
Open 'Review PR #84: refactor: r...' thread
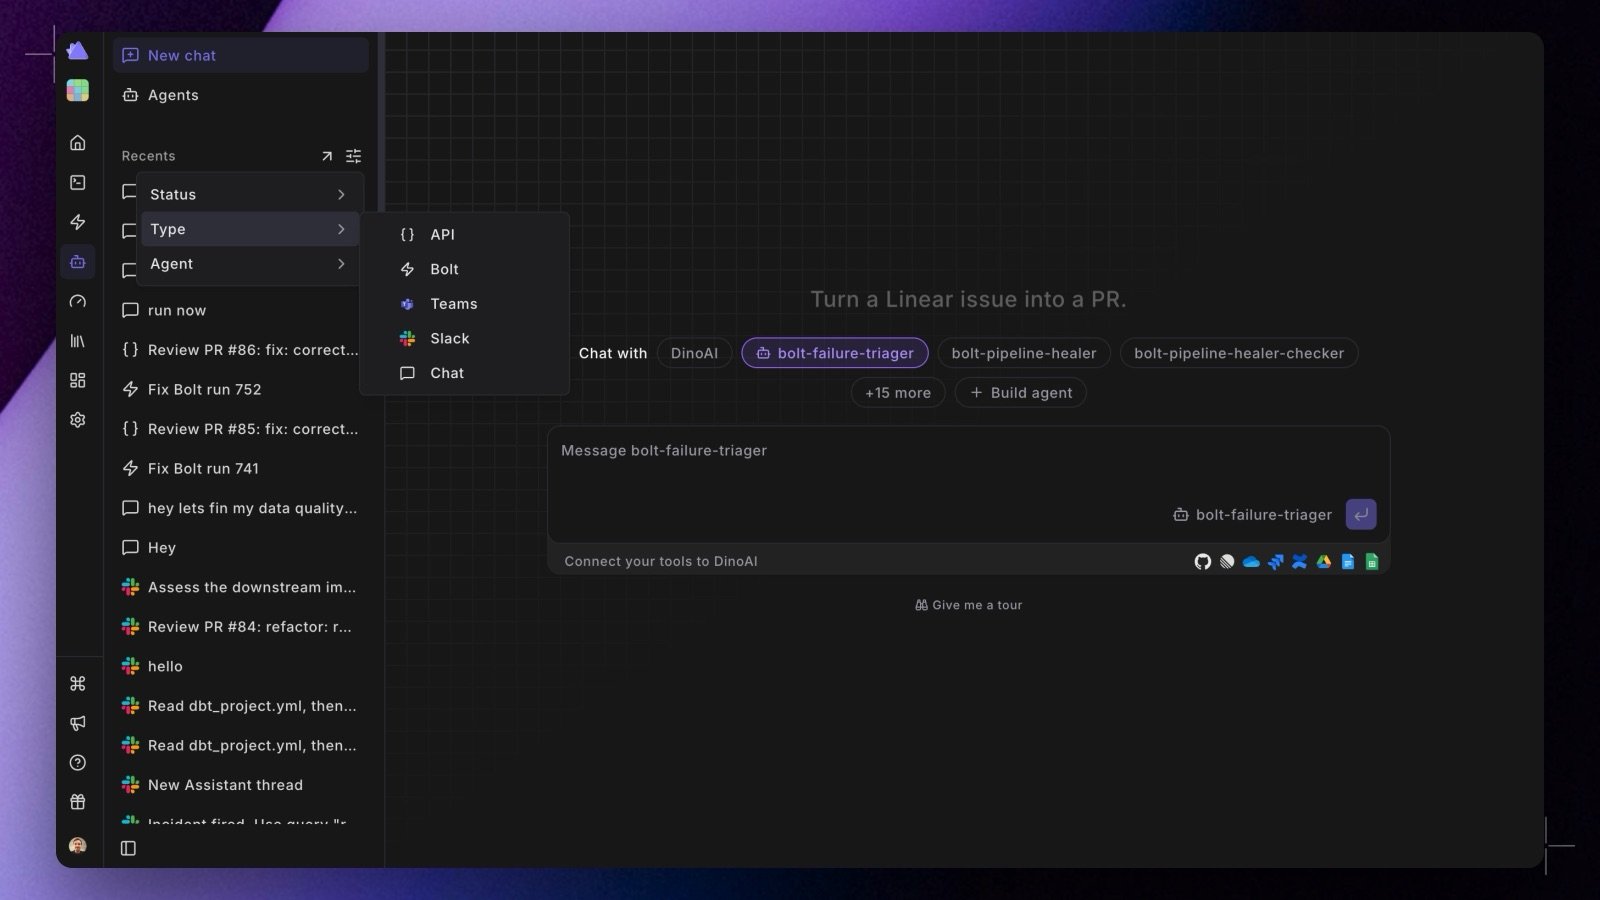click(x=240, y=627)
